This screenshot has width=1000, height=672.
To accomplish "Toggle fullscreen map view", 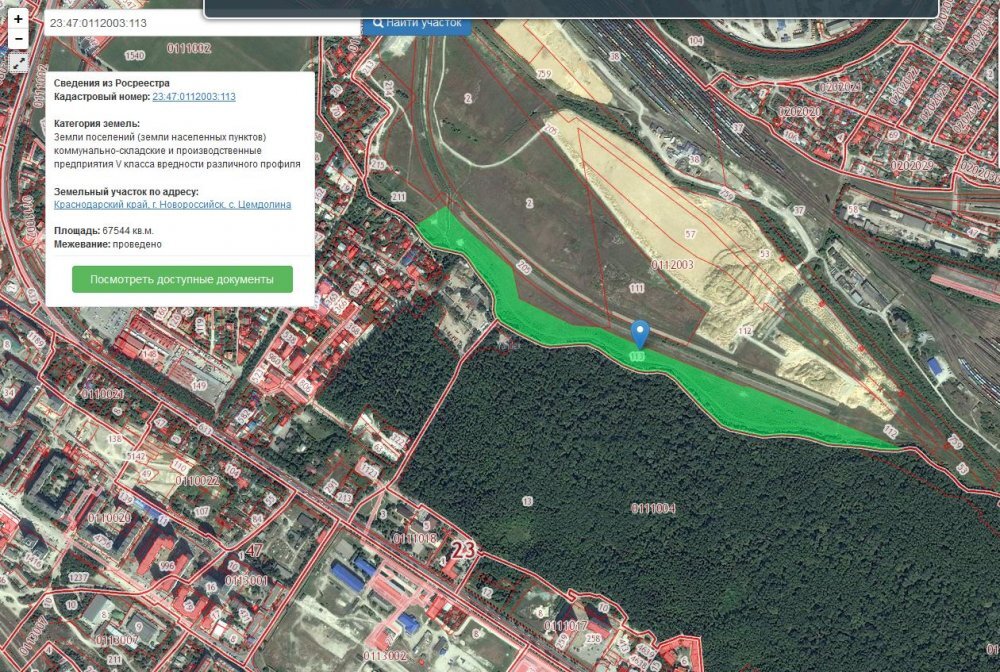I will point(18,63).
